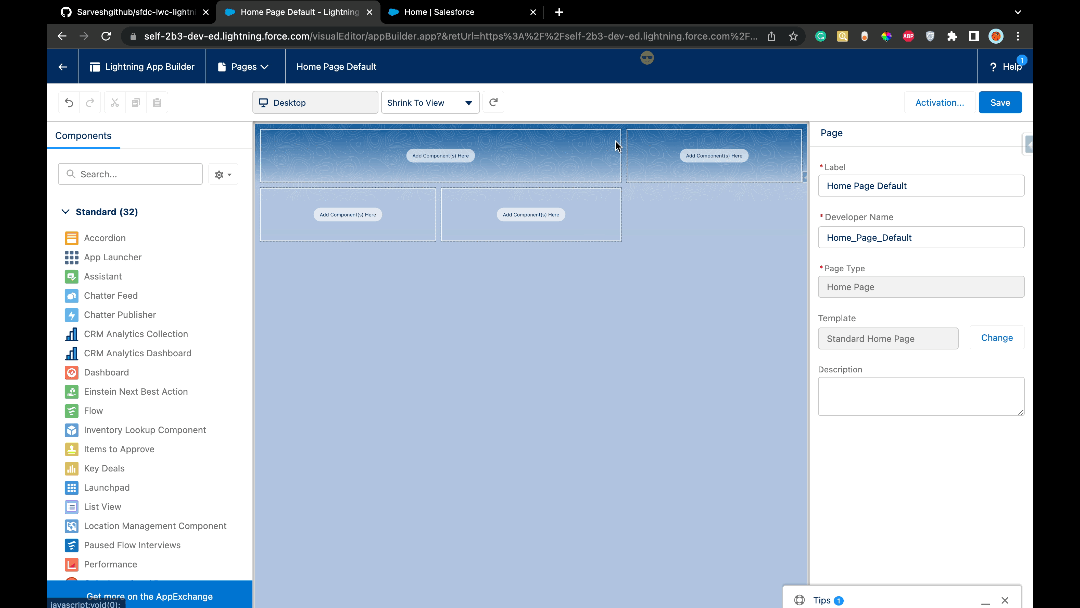Screen dimensions: 1080x608
Task: Open component list settings gear dropdown
Action: pos(223,175)
